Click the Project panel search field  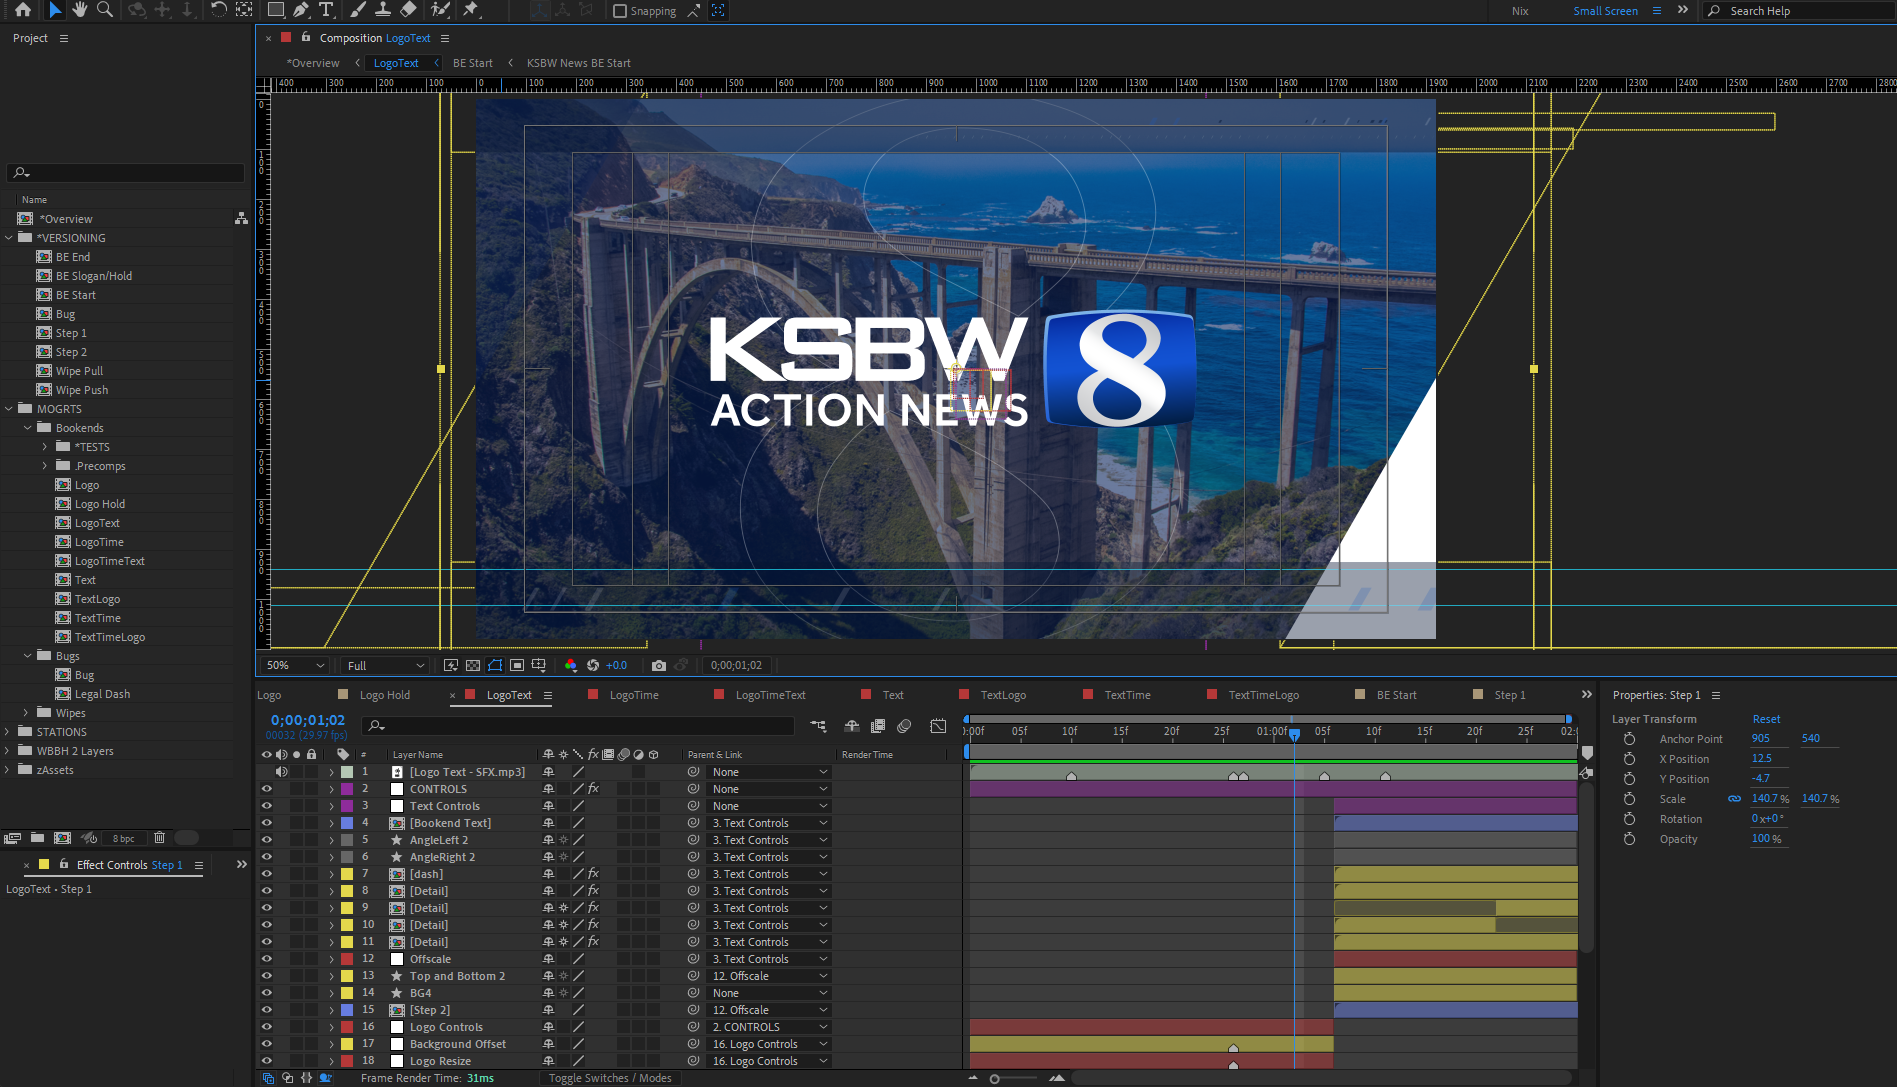click(x=126, y=173)
